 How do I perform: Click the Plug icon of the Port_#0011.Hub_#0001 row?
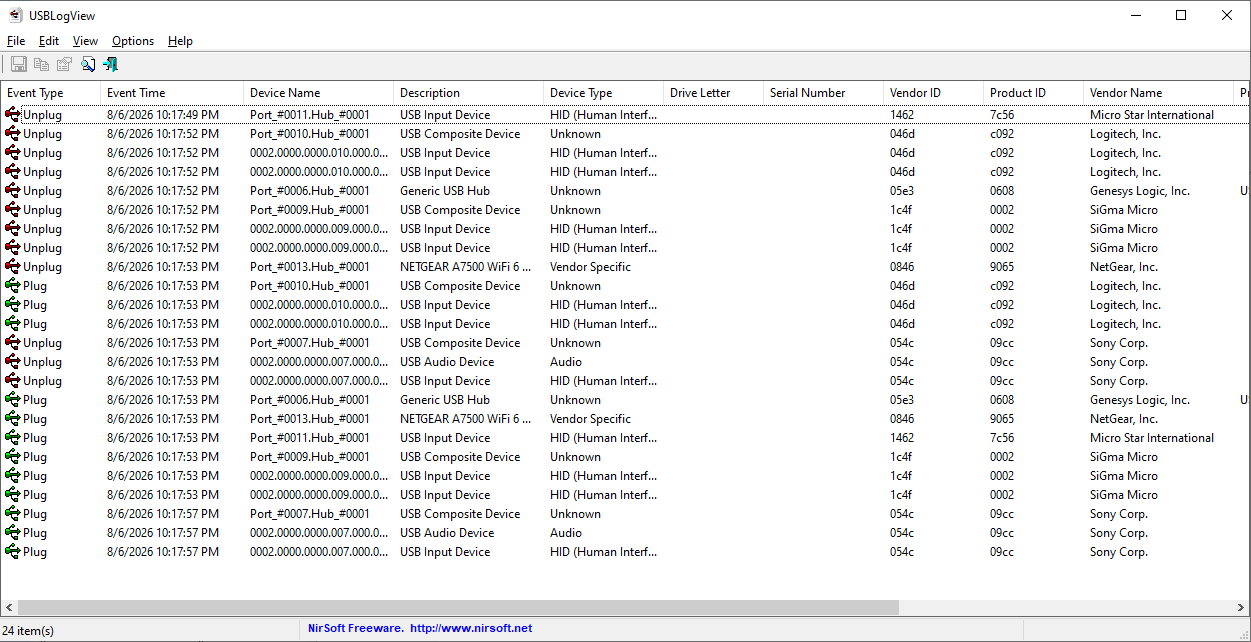[x=12, y=438]
